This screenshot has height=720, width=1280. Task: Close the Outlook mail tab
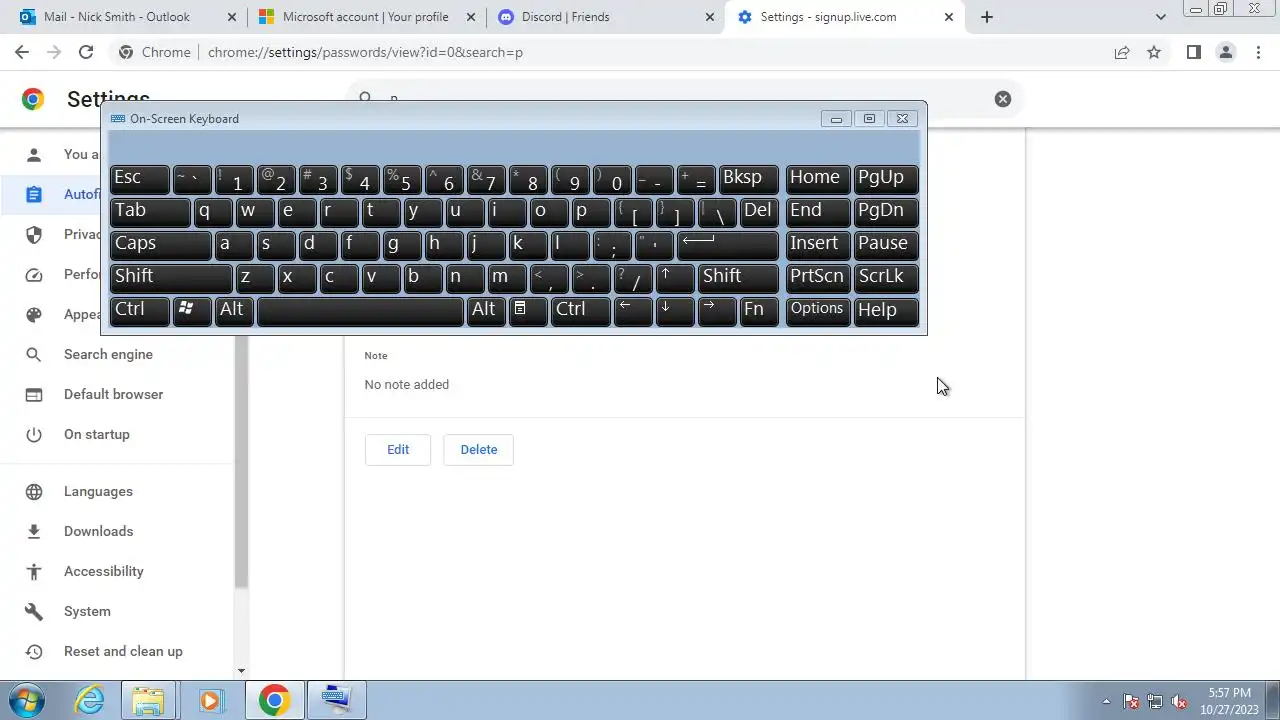click(232, 17)
